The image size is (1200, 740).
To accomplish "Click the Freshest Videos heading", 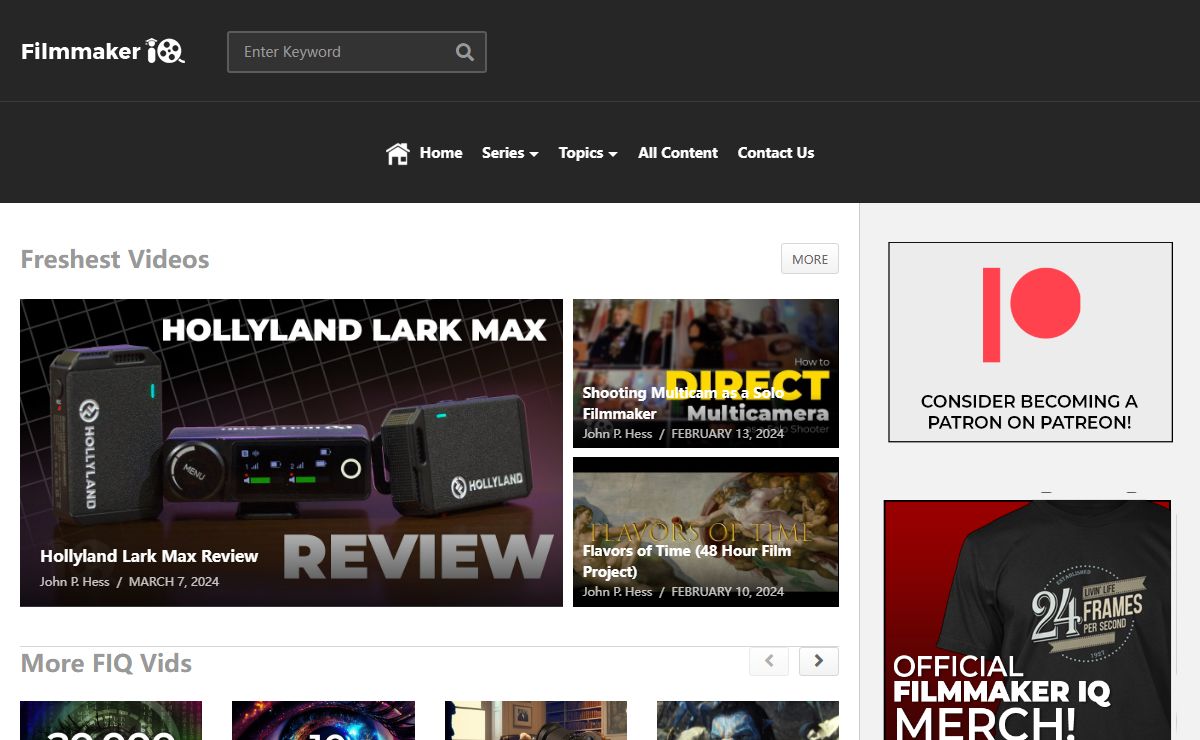I will point(115,260).
